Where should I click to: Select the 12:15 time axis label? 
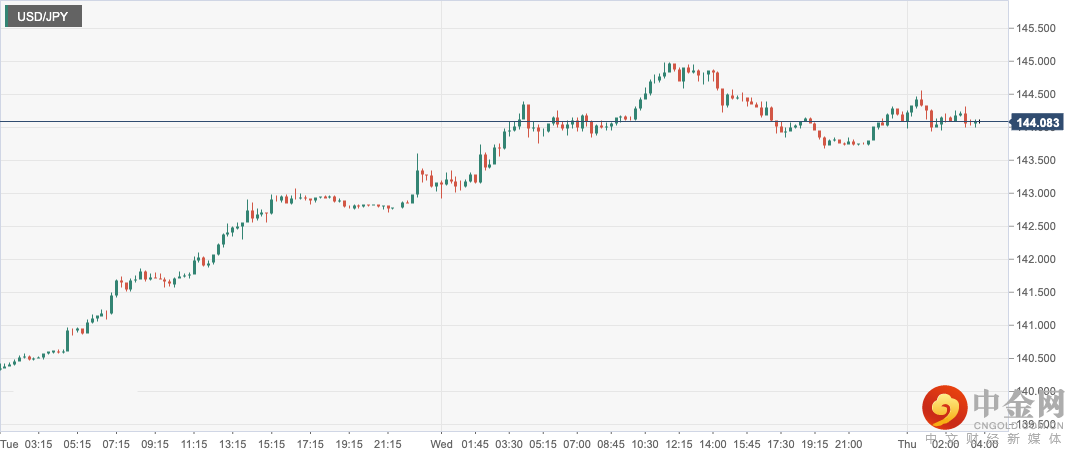(x=680, y=444)
